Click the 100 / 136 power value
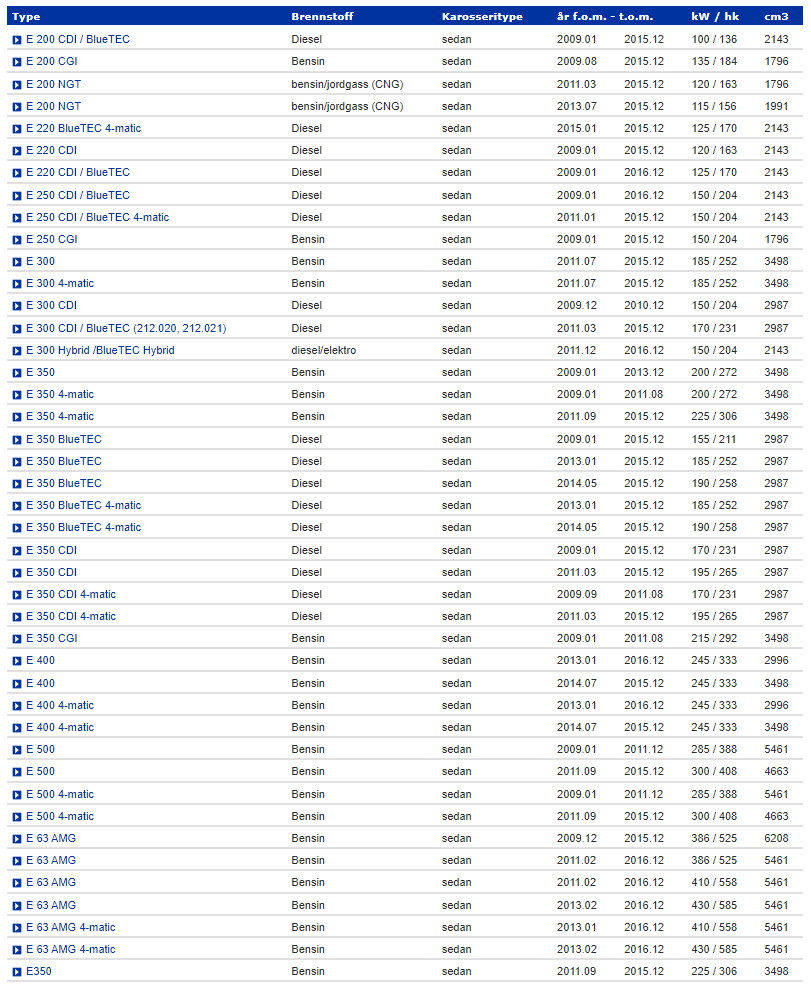The width and height of the screenshot is (811, 990). [714, 39]
